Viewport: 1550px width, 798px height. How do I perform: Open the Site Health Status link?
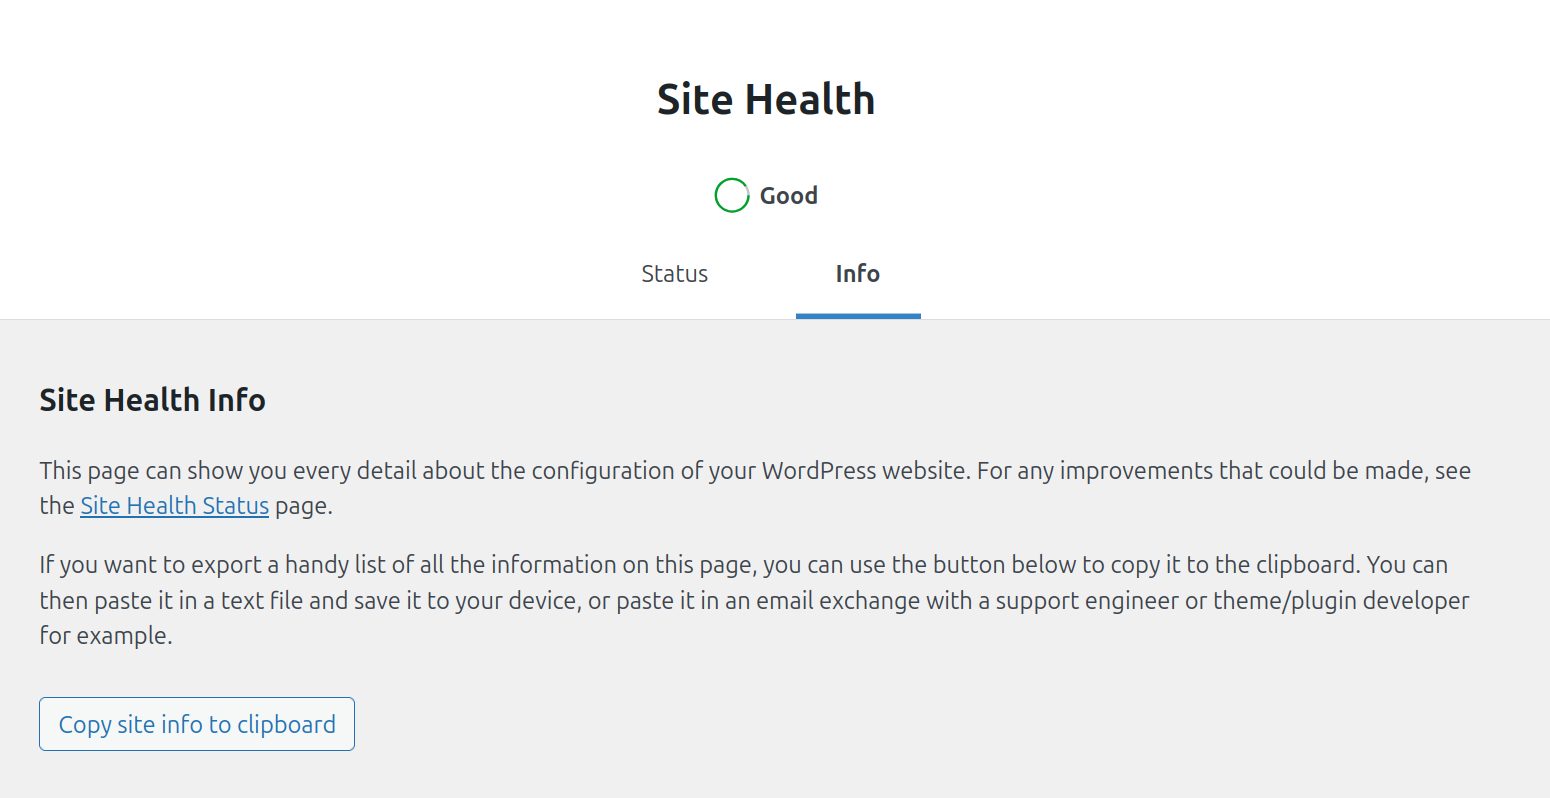(x=174, y=506)
